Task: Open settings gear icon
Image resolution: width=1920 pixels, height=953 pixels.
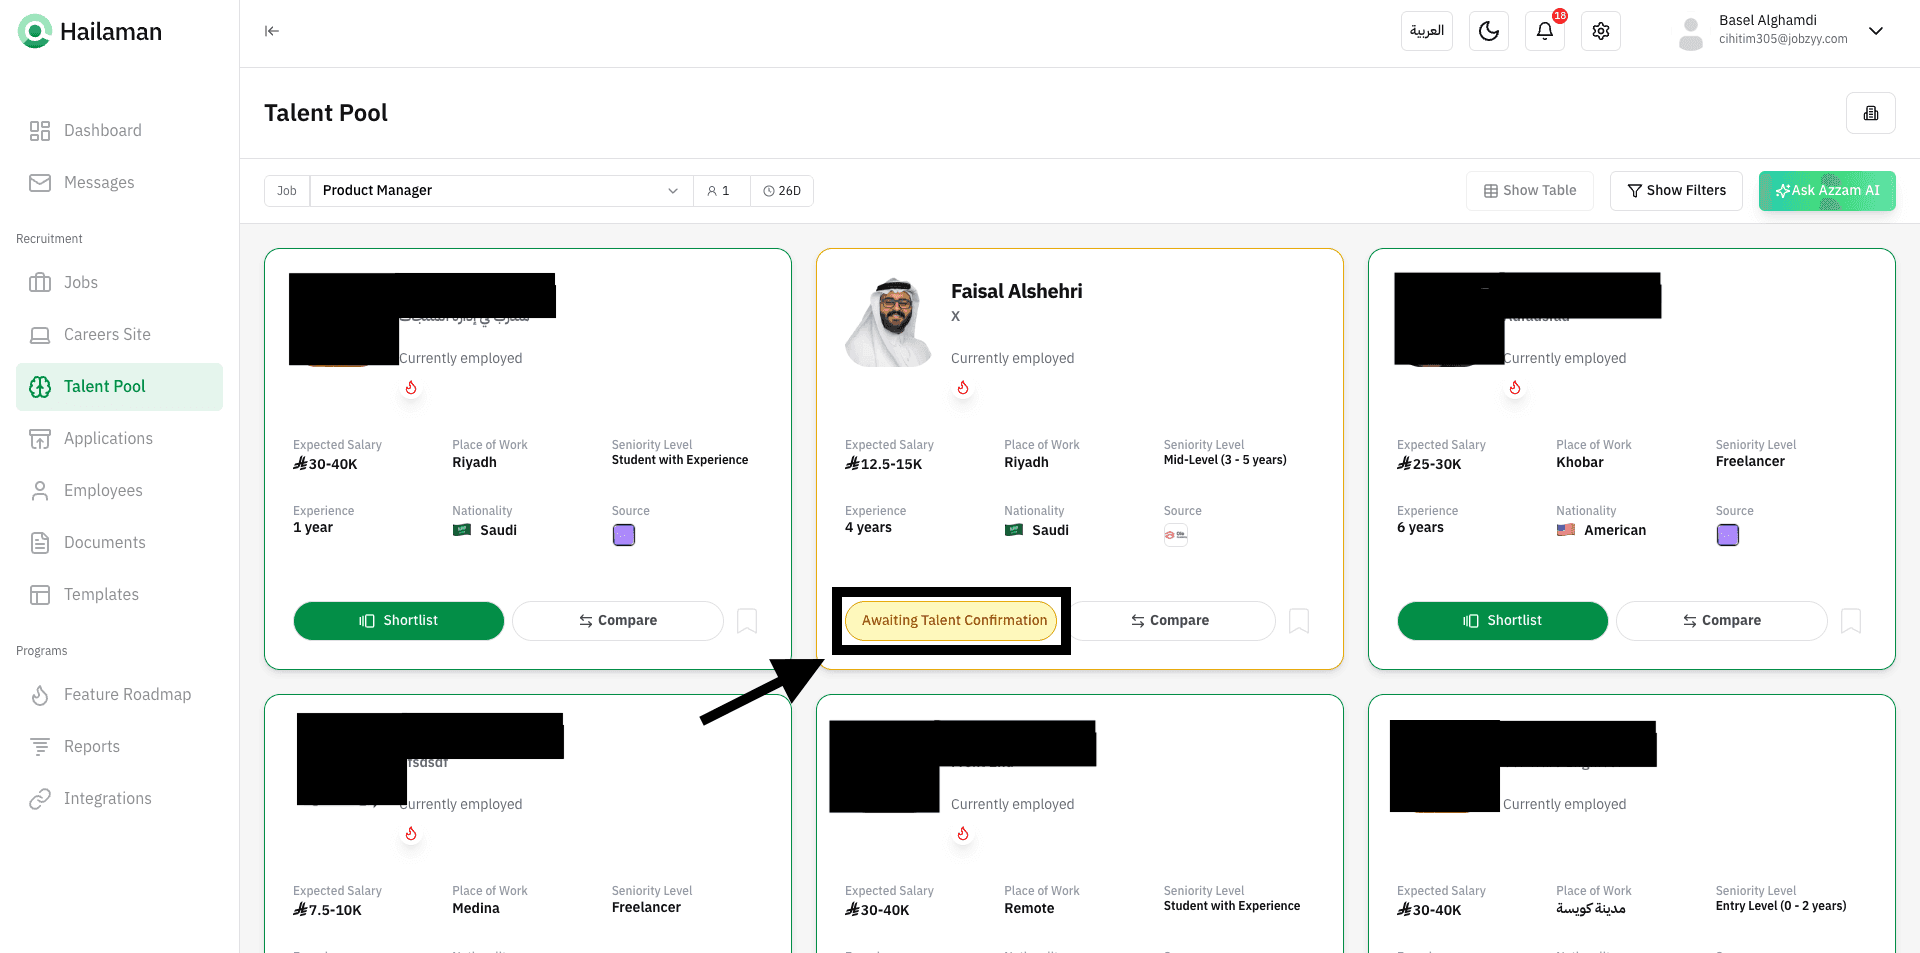Action: pyautogui.click(x=1601, y=31)
